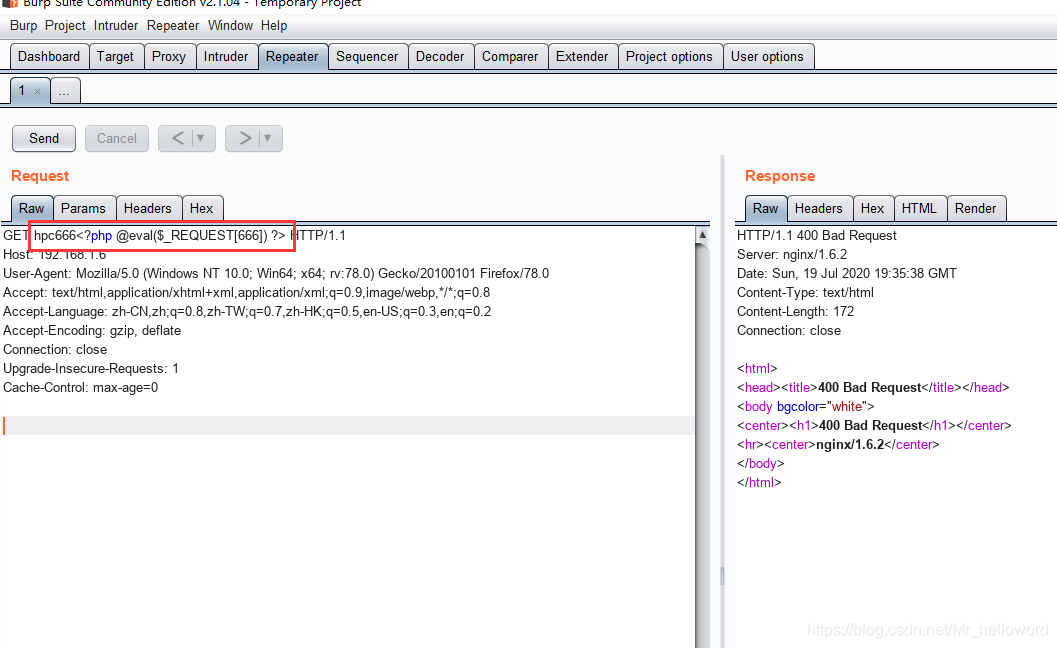Switch to the Comparer tab

pyautogui.click(x=510, y=57)
